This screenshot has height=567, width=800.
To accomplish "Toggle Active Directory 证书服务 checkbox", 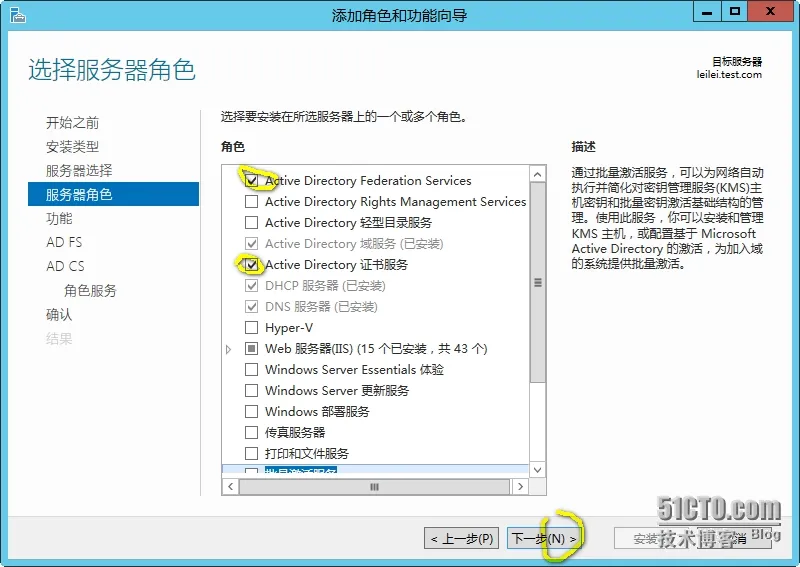I will (x=252, y=264).
